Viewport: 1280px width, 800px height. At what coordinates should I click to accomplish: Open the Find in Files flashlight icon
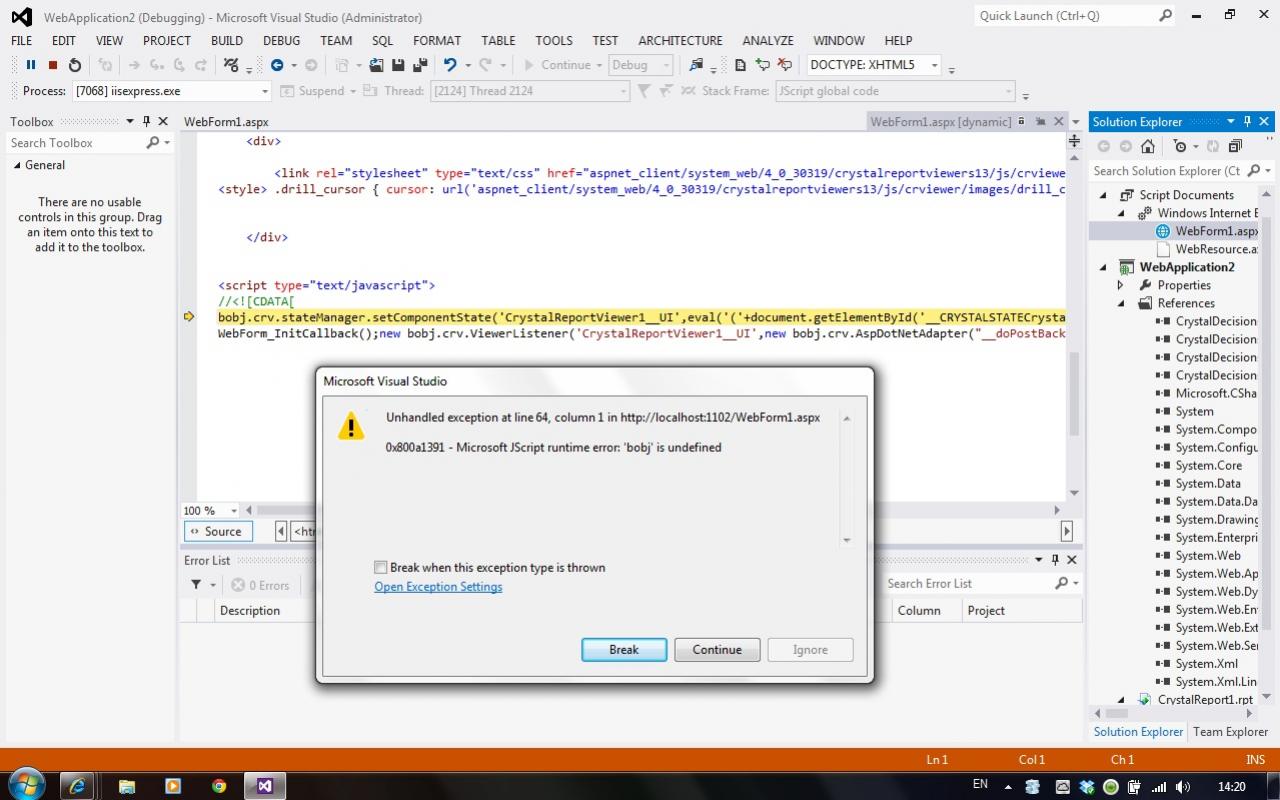point(697,65)
